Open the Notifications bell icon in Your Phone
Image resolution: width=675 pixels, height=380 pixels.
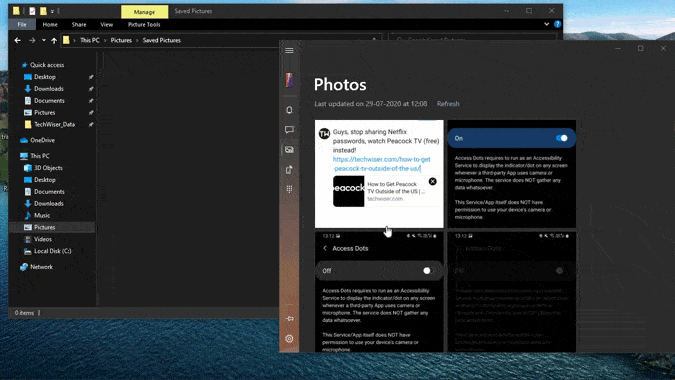[x=289, y=110]
